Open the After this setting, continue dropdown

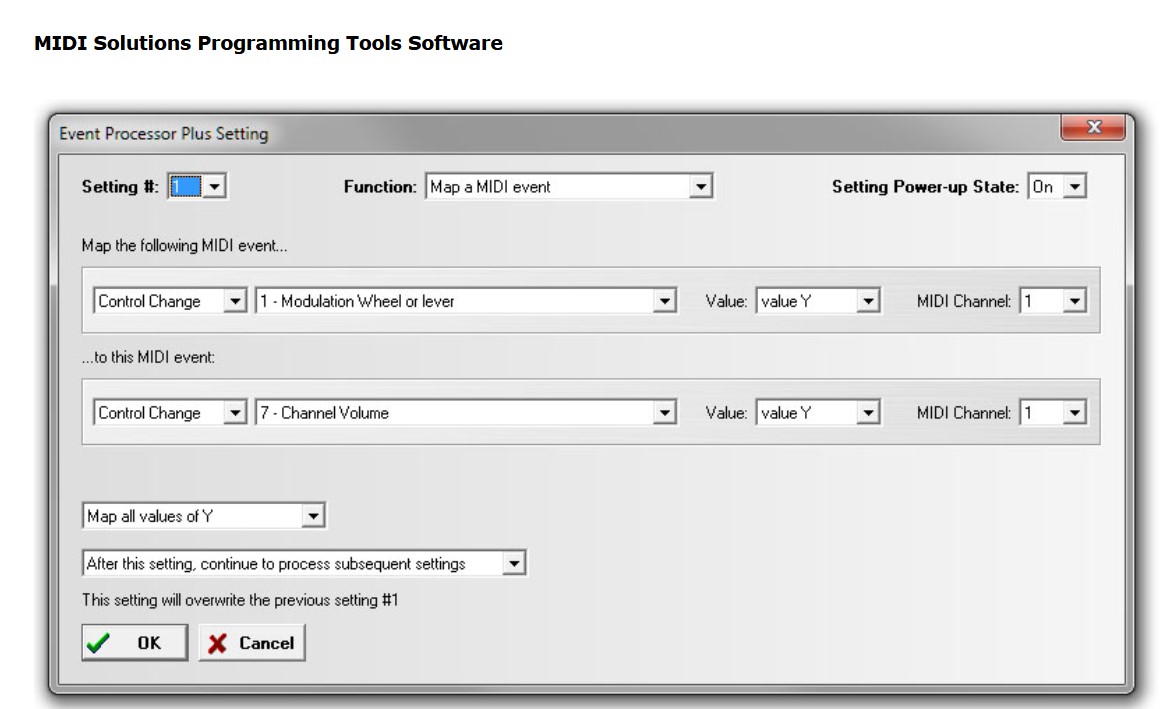point(304,563)
